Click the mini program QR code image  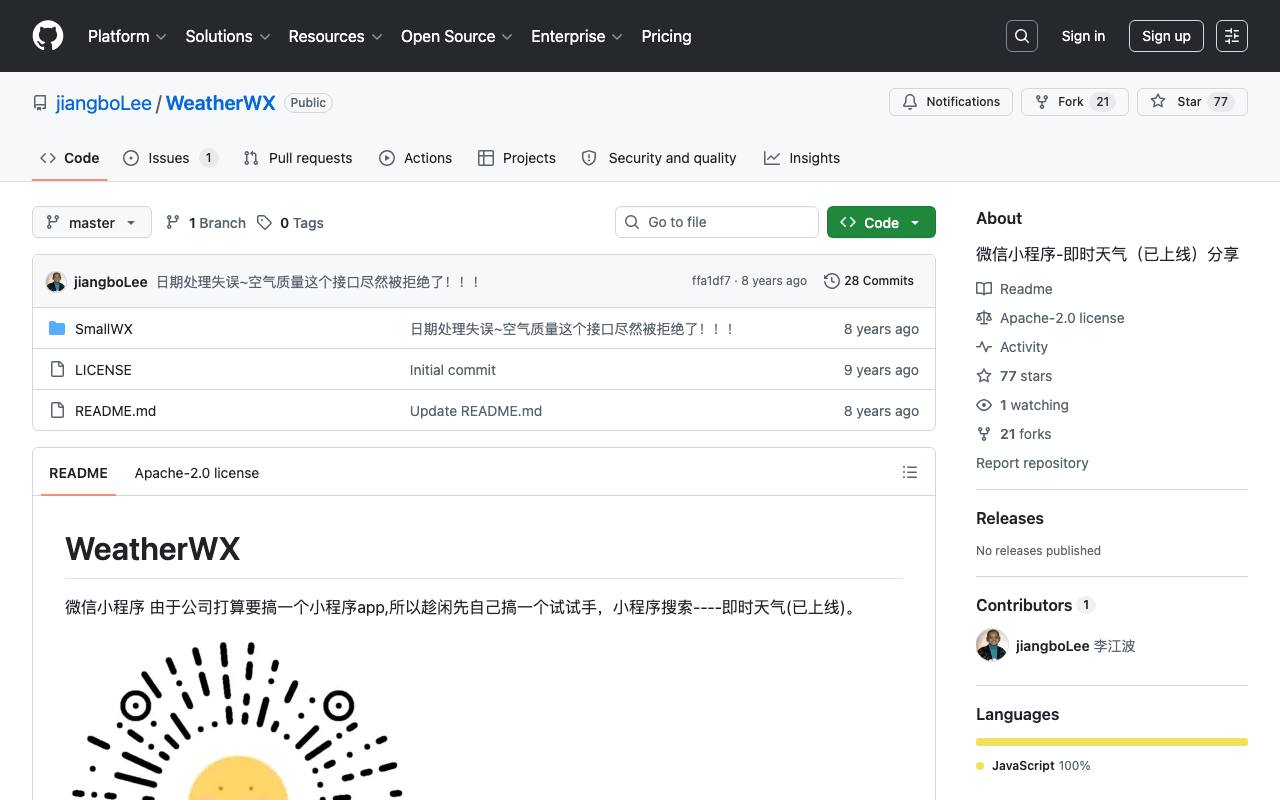pyautogui.click(x=237, y=720)
